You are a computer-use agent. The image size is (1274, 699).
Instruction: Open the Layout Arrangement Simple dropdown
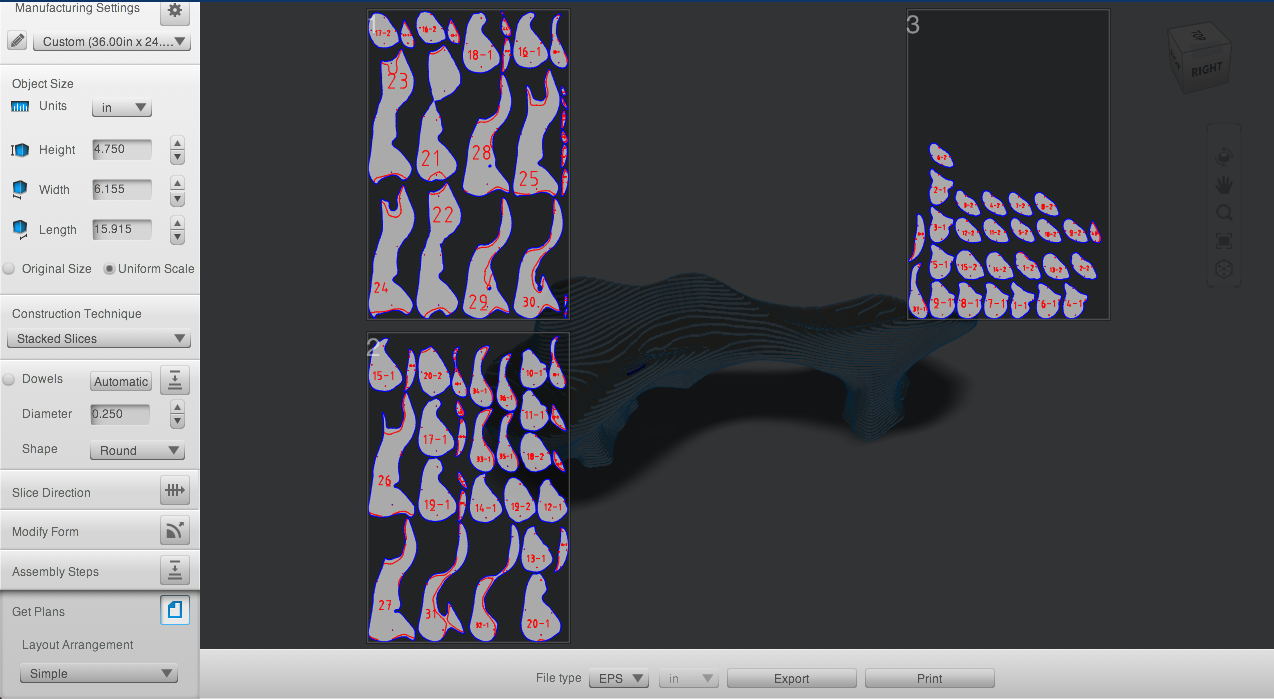[x=99, y=674]
